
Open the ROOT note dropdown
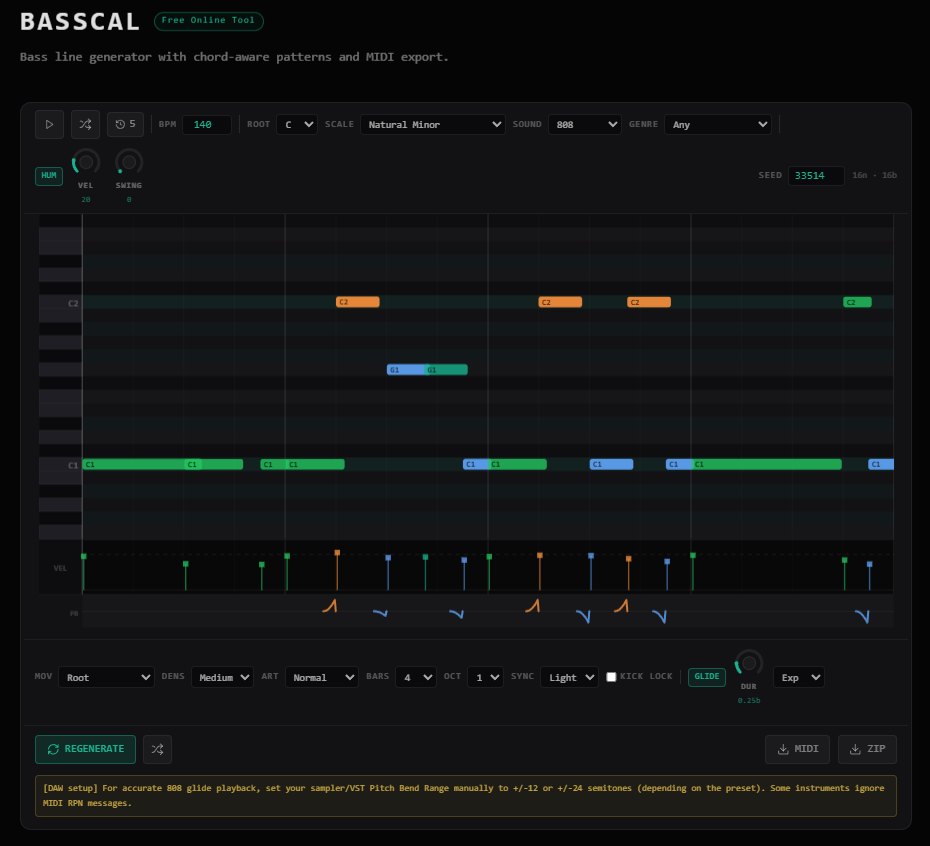pos(297,125)
